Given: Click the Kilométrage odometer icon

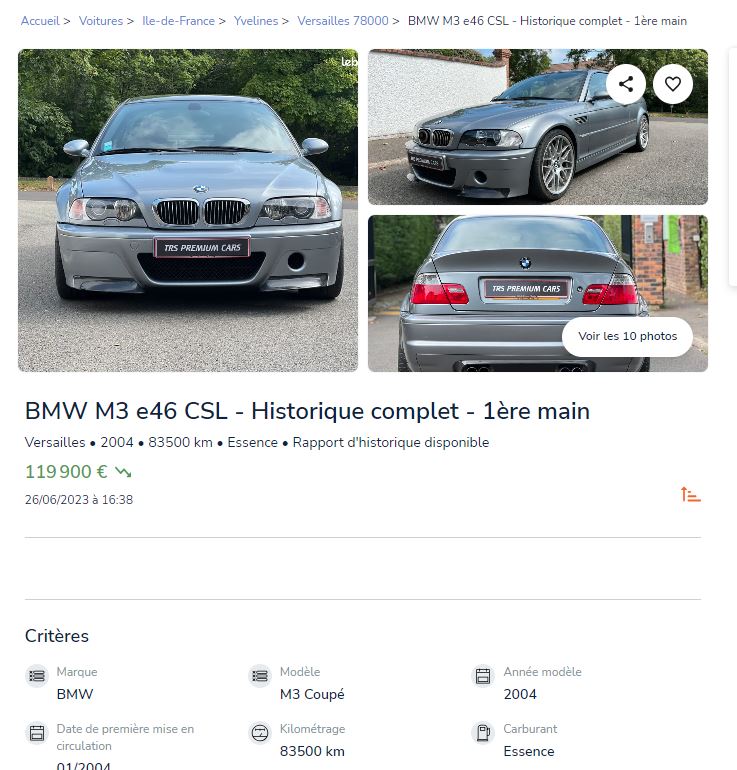Looking at the screenshot, I should (260, 733).
